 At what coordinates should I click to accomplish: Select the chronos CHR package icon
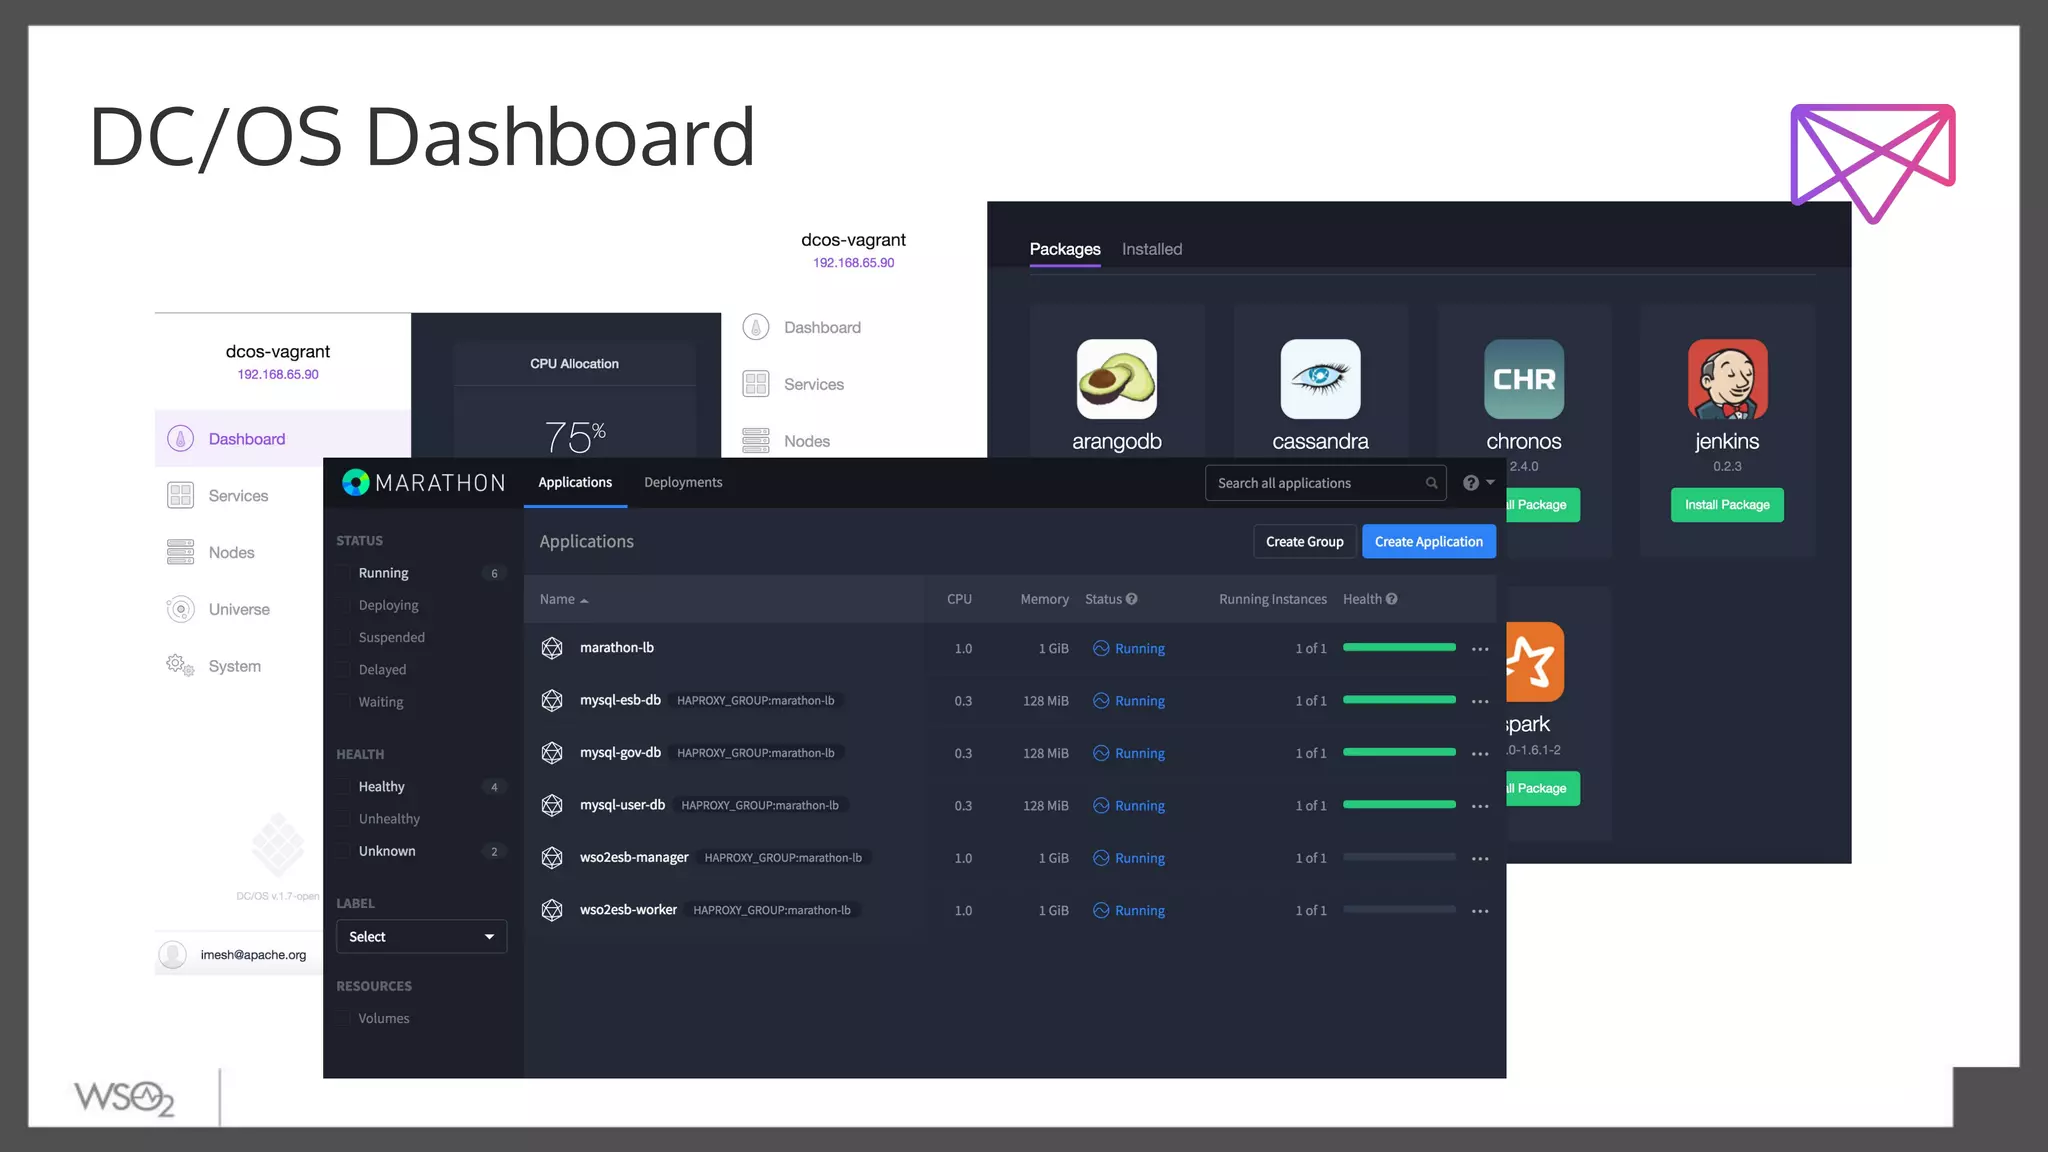[x=1524, y=379]
